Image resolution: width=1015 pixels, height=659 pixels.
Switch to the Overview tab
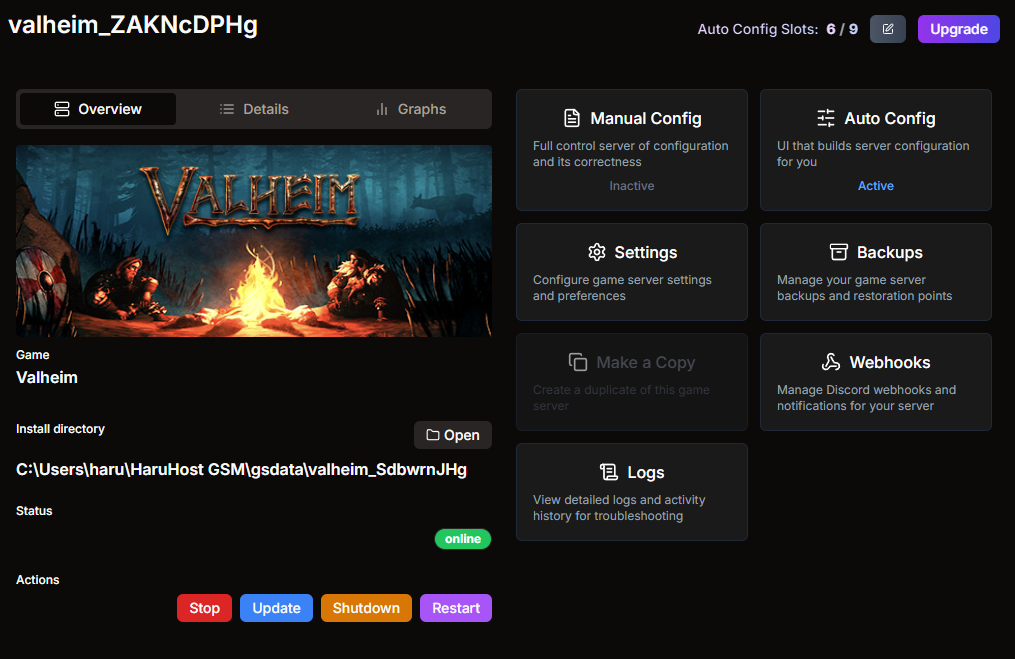[x=98, y=109]
